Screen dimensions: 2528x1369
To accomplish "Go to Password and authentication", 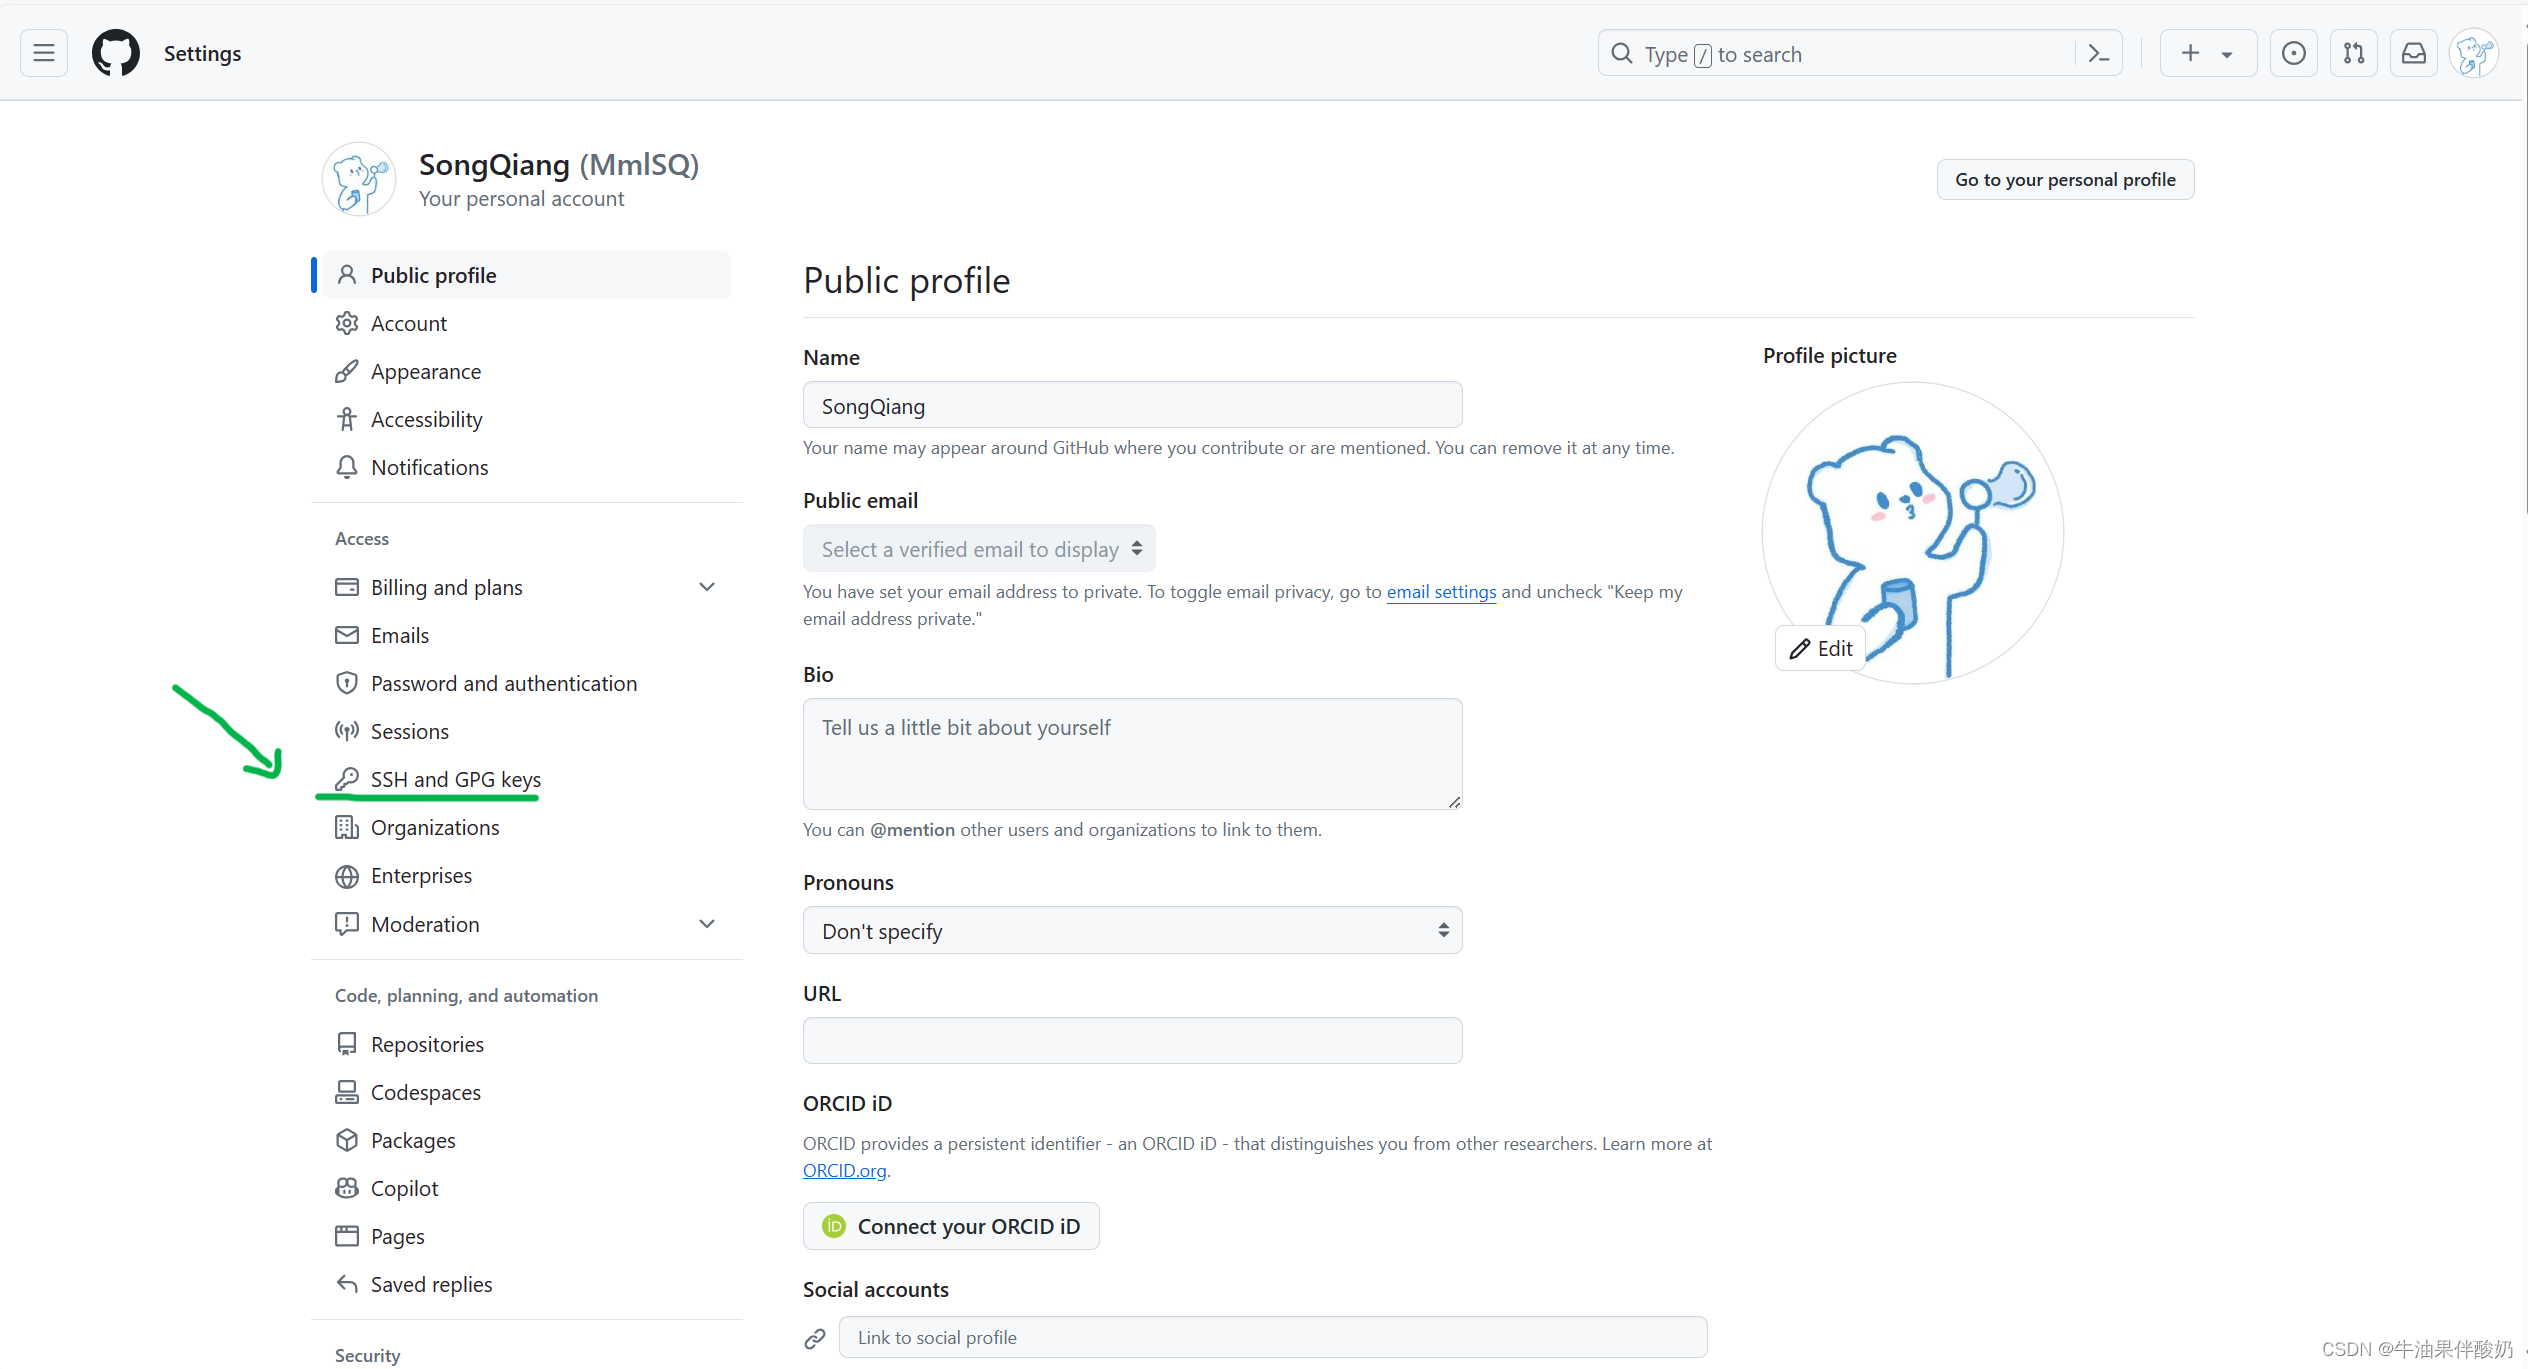I will point(503,683).
